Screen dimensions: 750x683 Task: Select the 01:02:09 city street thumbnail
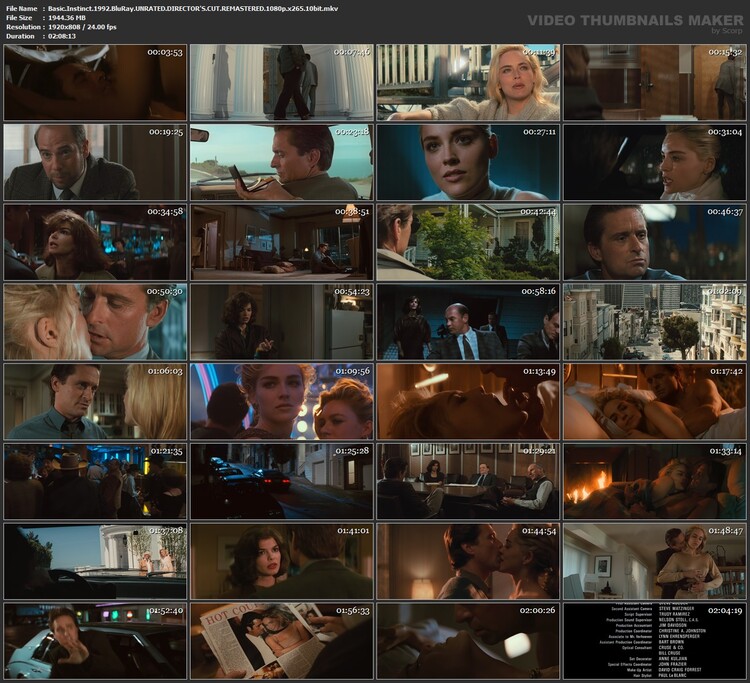654,321
